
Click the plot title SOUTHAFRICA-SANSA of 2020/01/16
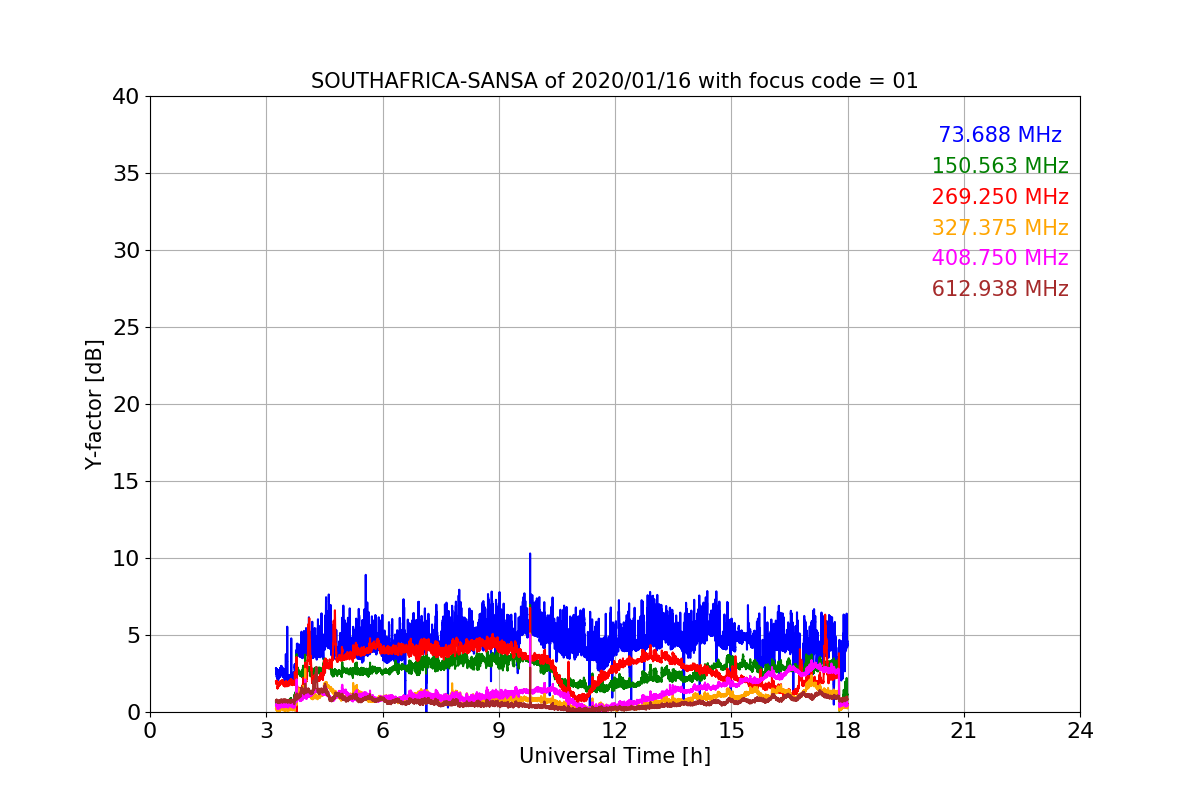[x=614, y=81]
